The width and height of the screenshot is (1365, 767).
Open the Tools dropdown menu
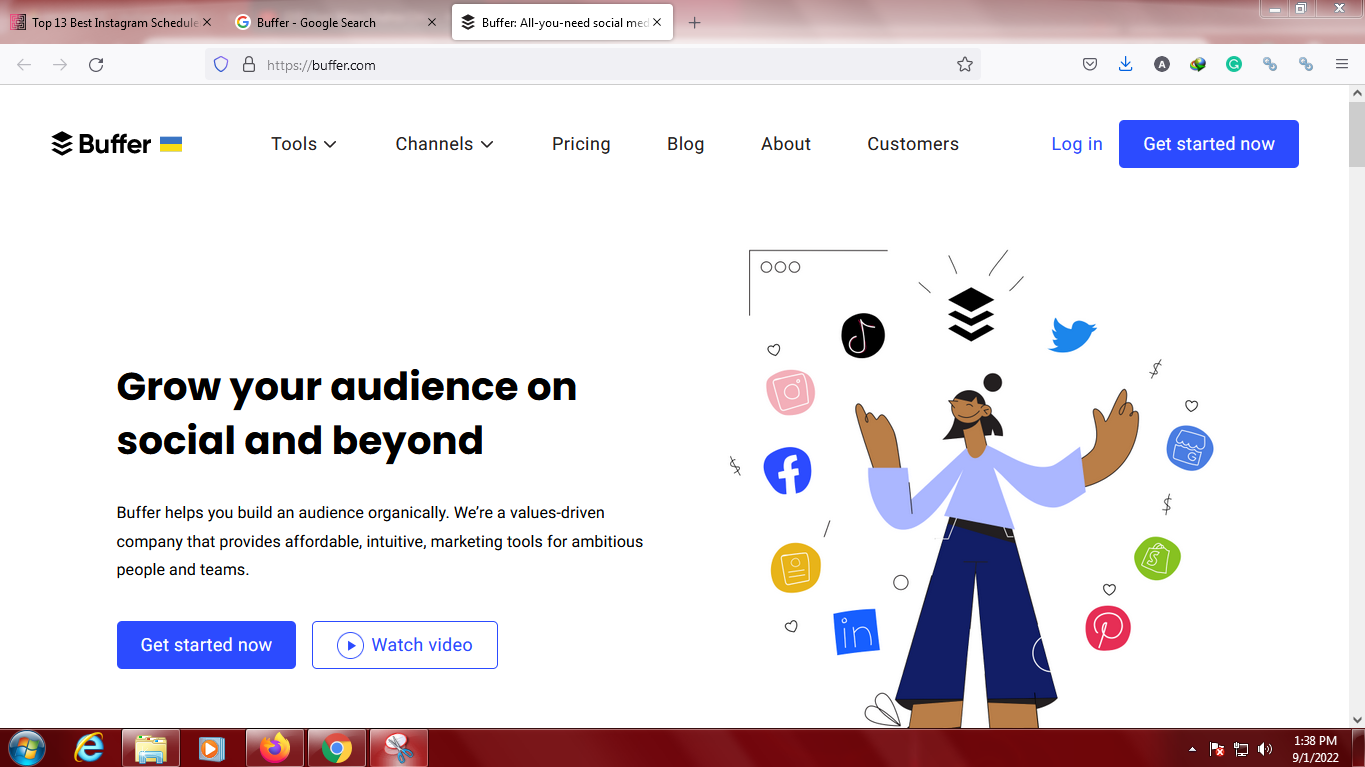coord(304,144)
